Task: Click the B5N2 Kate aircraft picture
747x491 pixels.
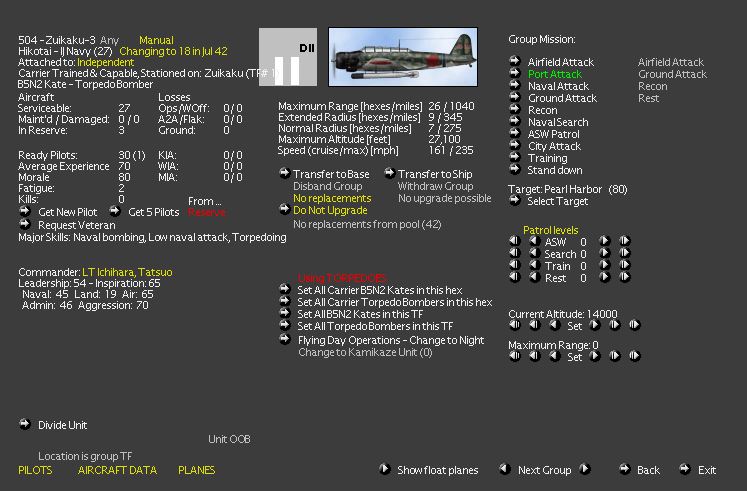Action: pos(403,57)
